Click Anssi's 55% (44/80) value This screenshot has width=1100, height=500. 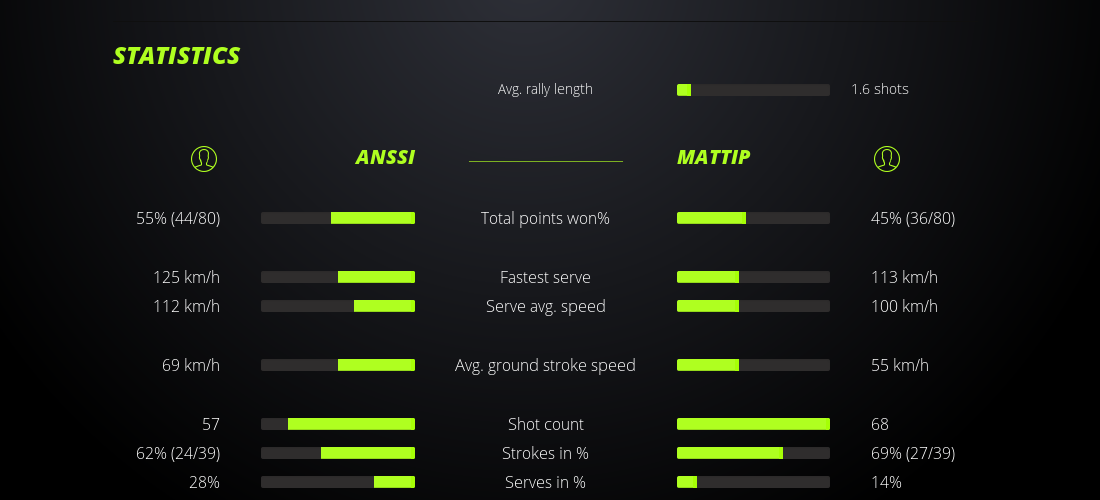pyautogui.click(x=178, y=218)
